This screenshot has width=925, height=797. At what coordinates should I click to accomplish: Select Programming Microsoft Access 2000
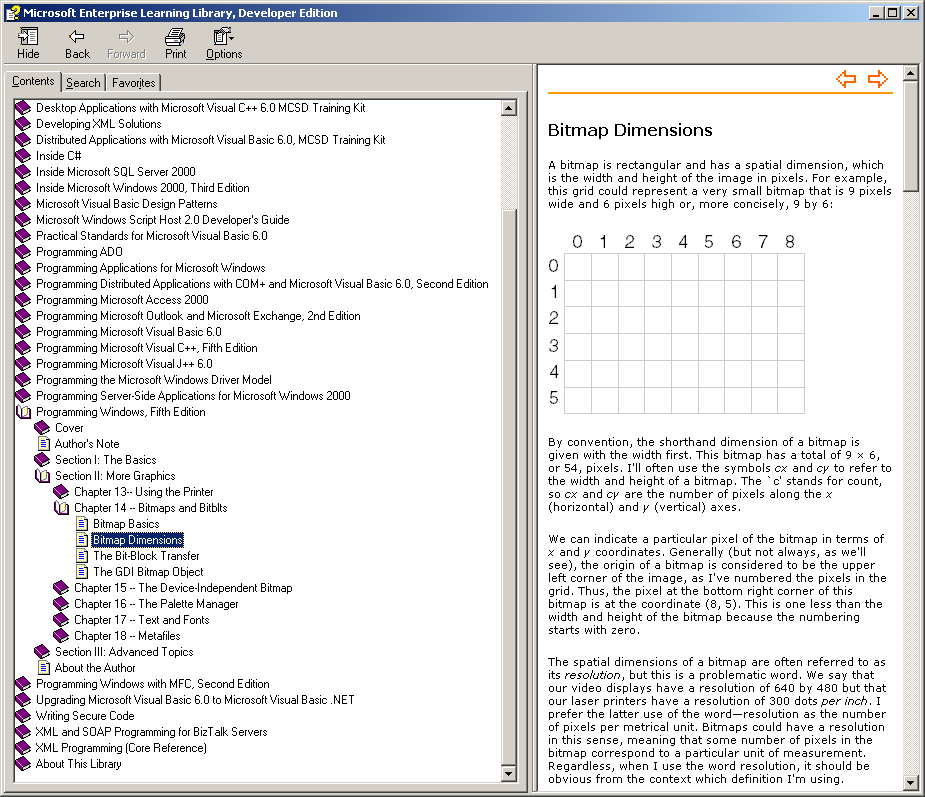pyautogui.click(x=122, y=300)
